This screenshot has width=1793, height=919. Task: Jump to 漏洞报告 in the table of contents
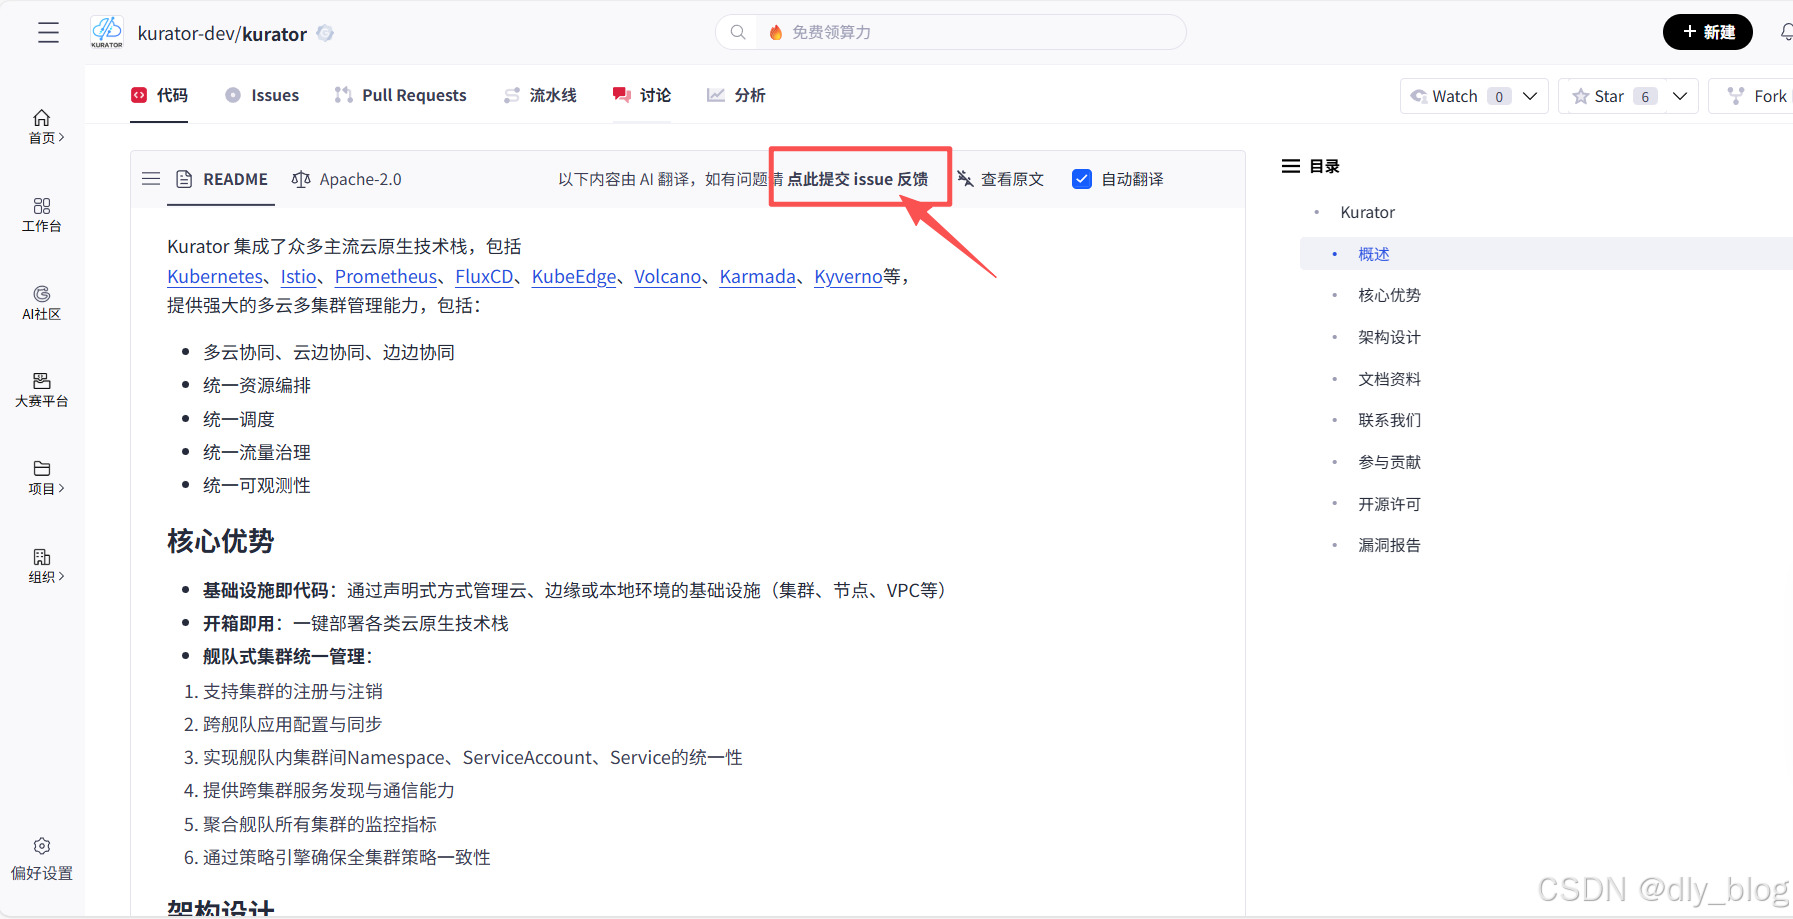pos(1389,545)
